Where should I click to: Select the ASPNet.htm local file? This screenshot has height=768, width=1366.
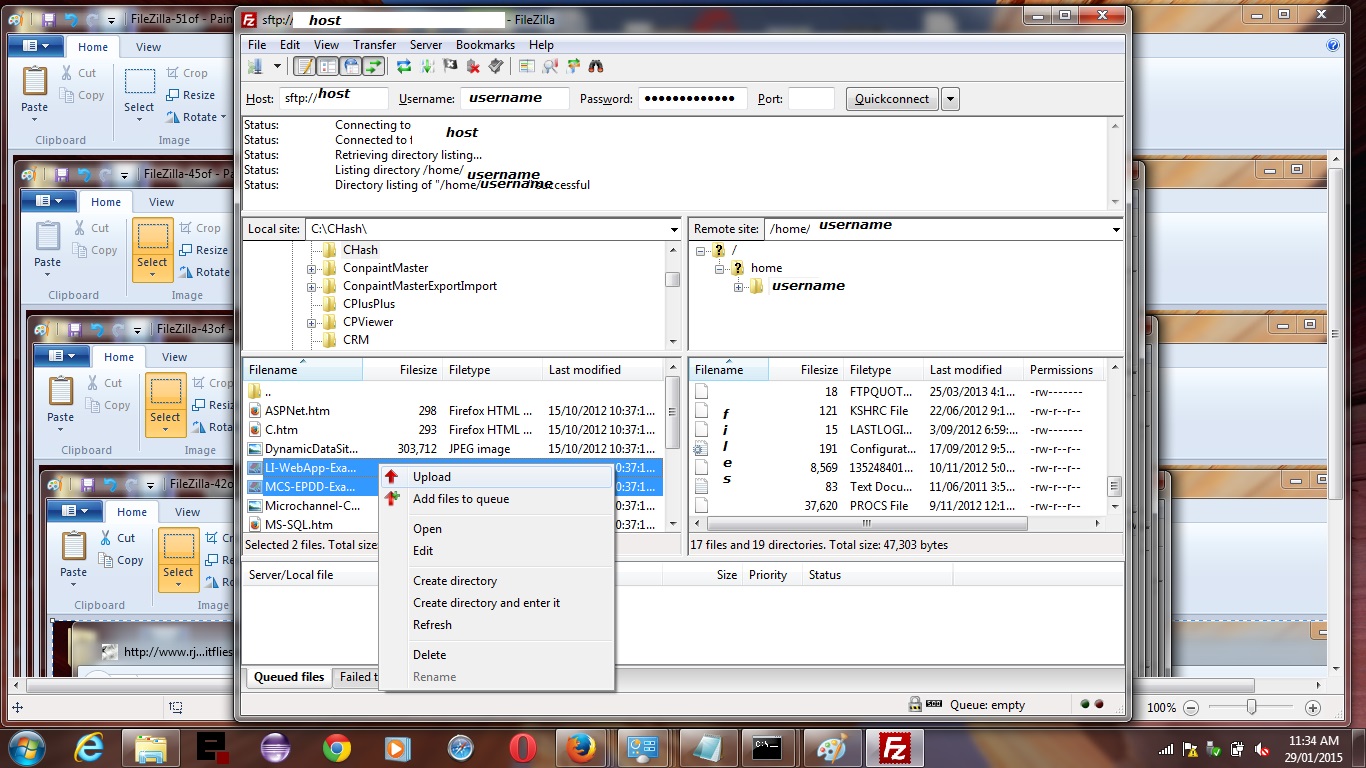pyautogui.click(x=454, y=411)
